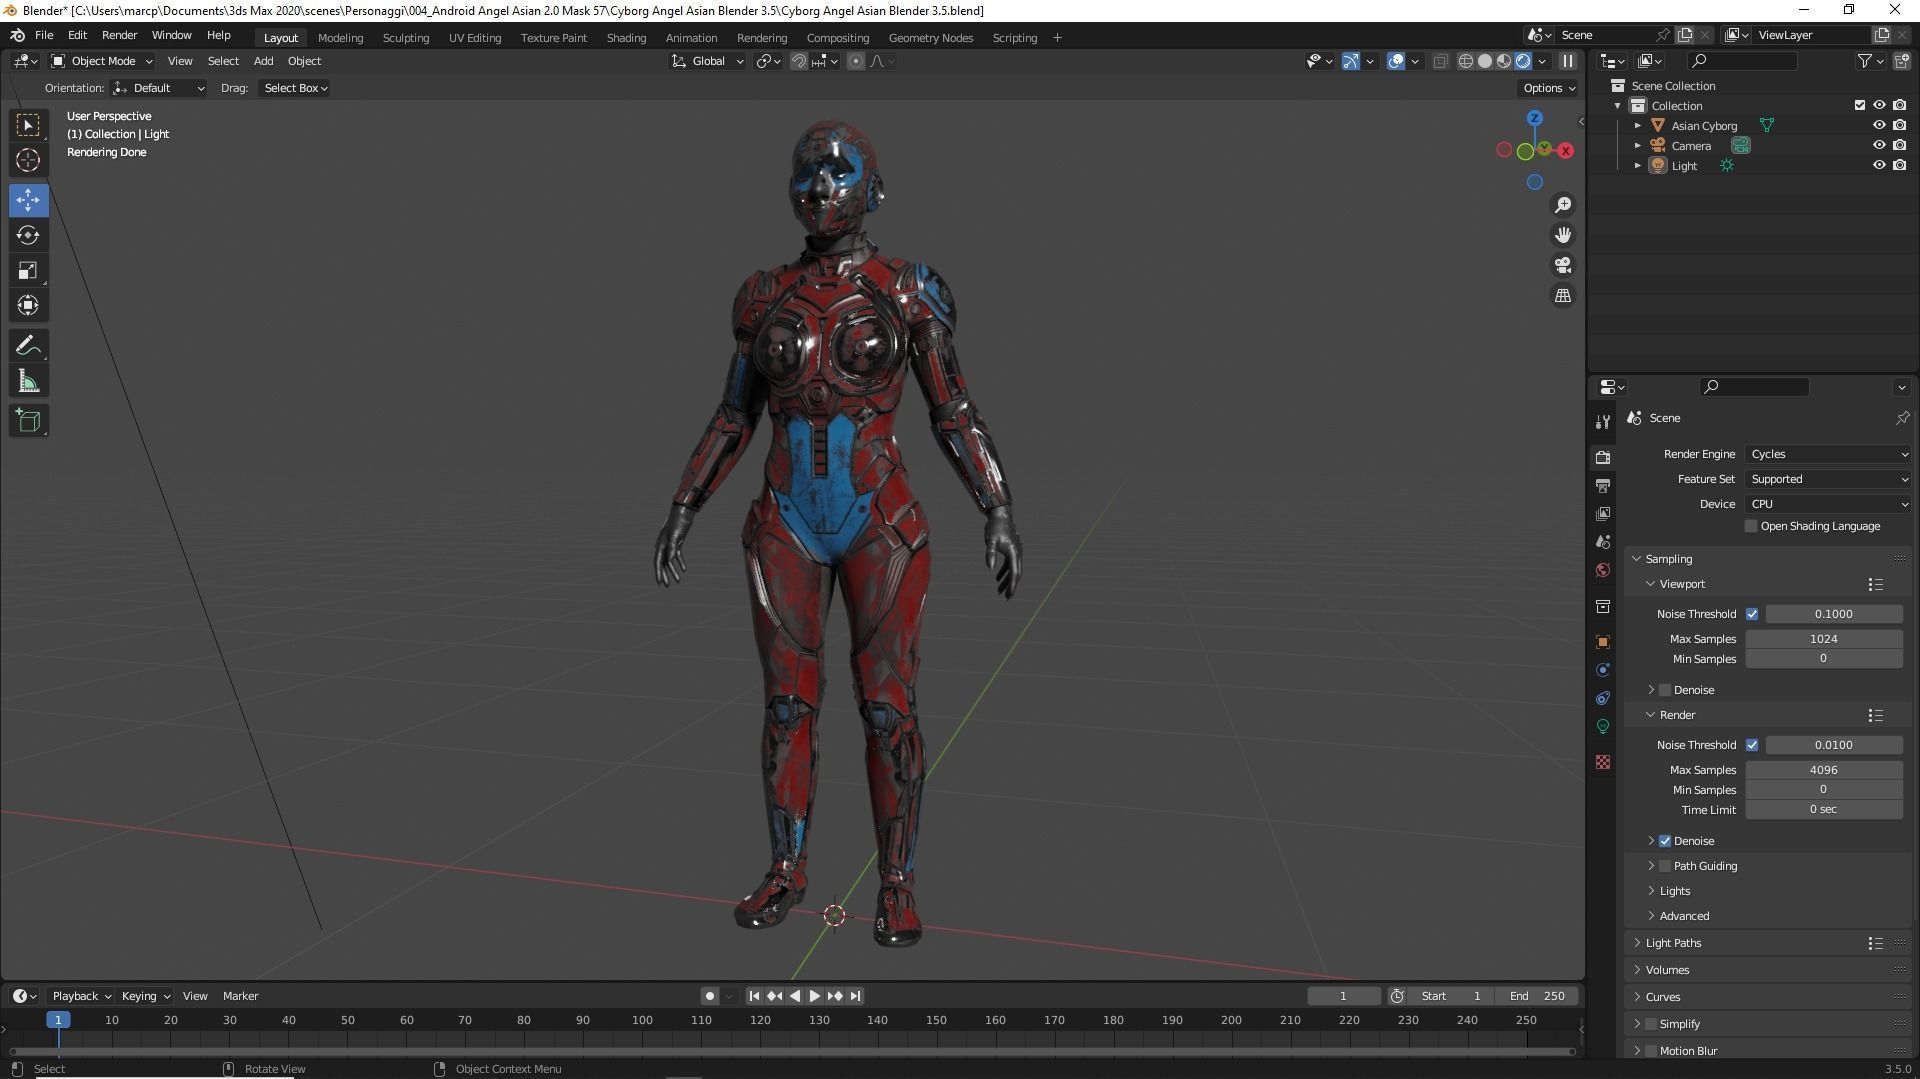The image size is (1920, 1079).
Task: Switch to rendered viewport shading
Action: (x=1523, y=61)
